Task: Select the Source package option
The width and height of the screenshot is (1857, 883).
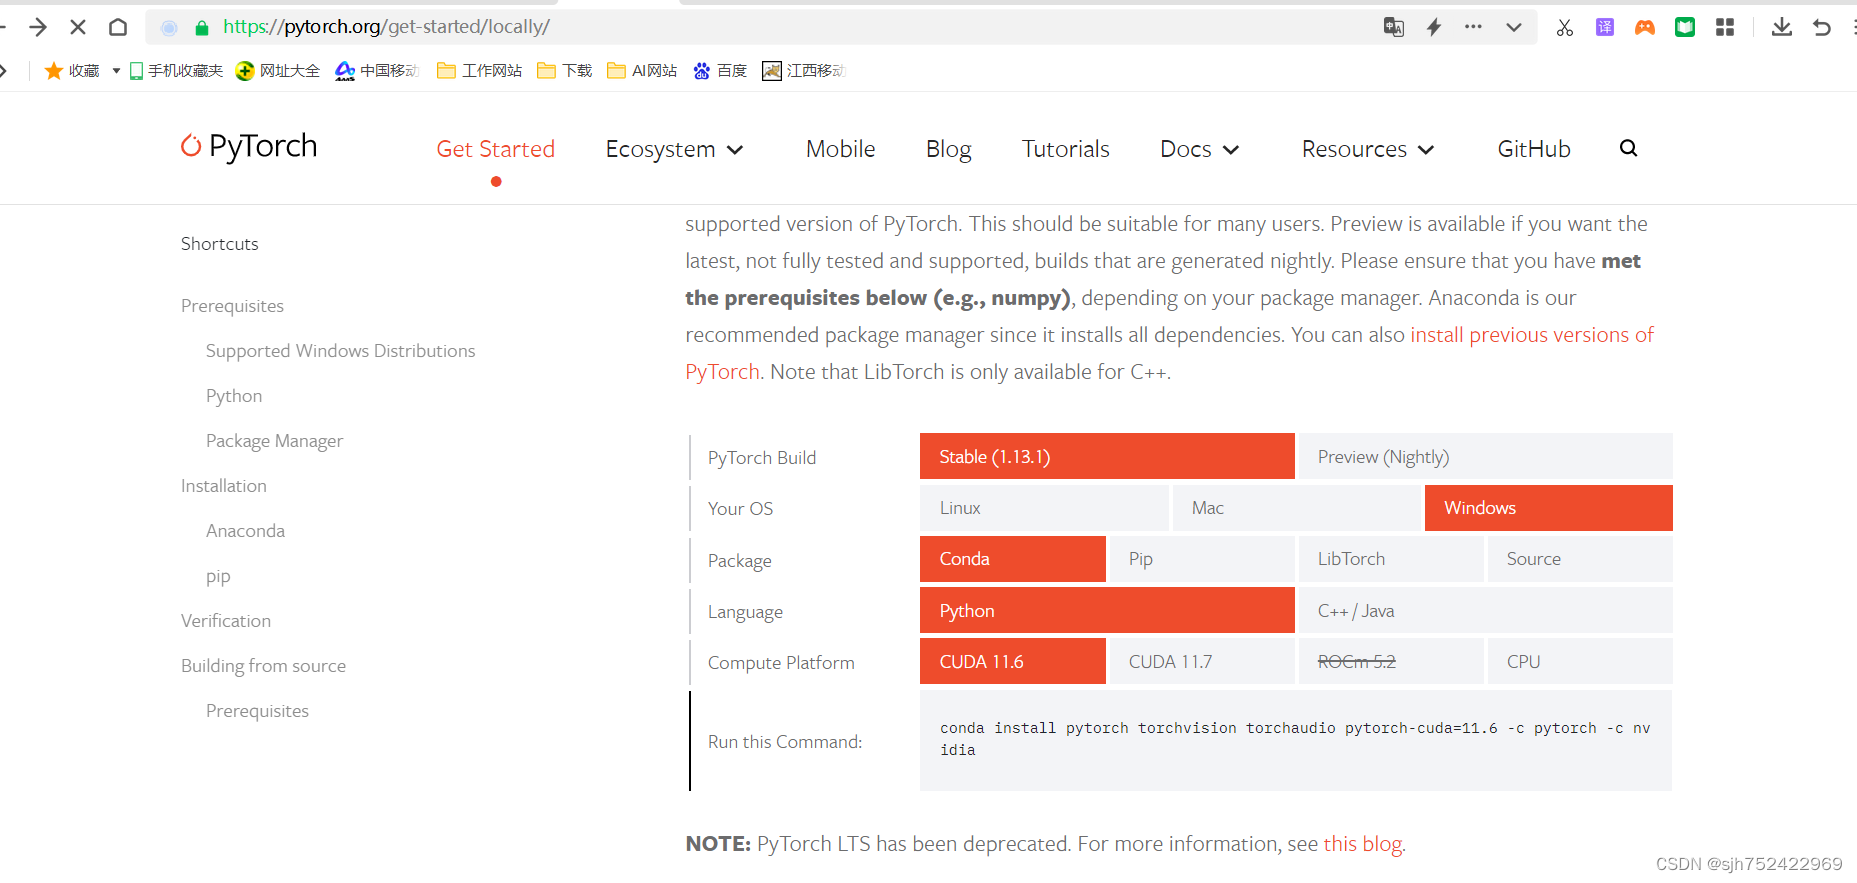Action: point(1580,559)
